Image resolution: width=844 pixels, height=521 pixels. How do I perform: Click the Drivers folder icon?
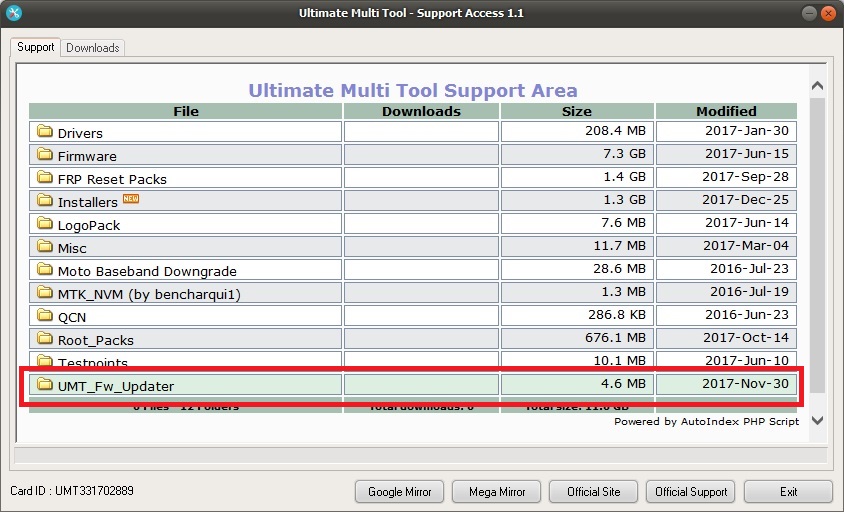(45, 131)
